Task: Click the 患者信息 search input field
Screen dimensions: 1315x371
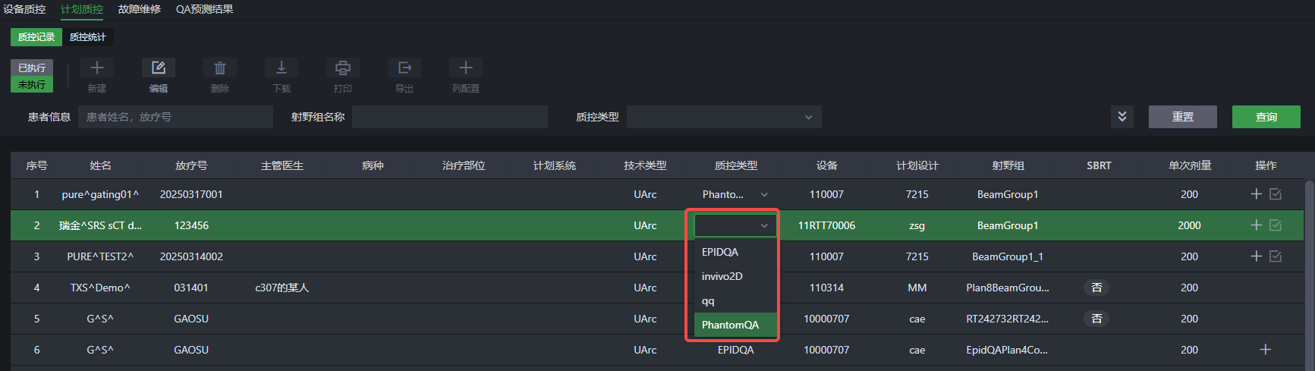Action: (176, 117)
